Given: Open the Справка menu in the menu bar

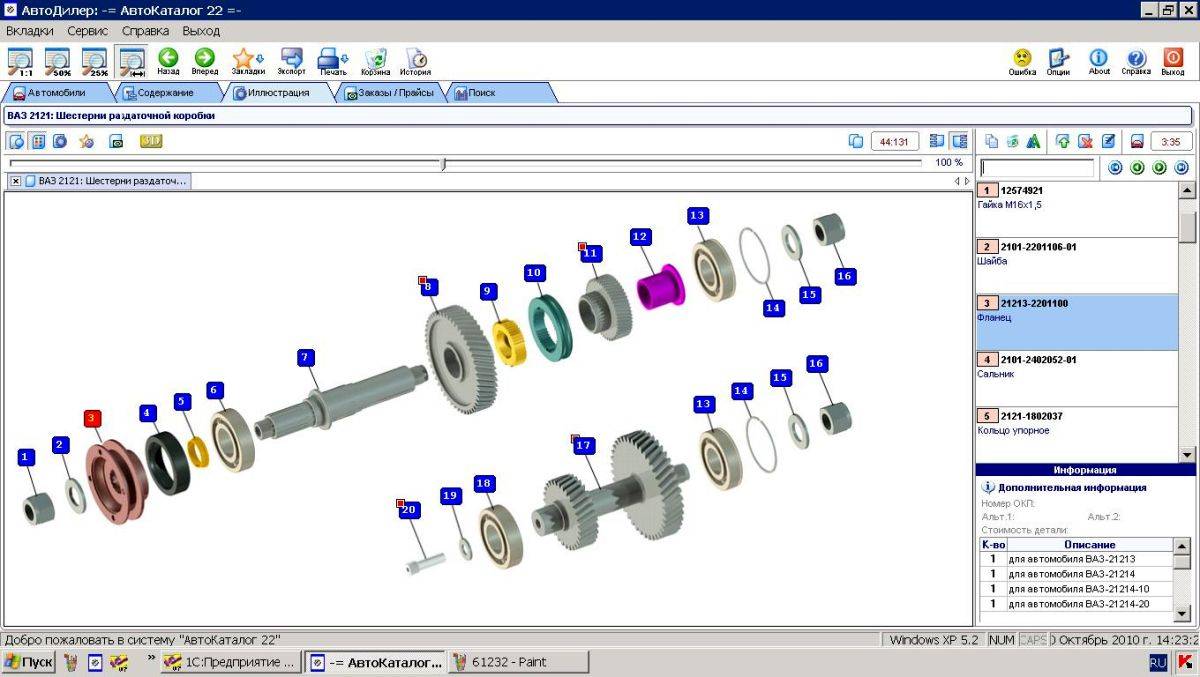Looking at the screenshot, I should tap(145, 31).
